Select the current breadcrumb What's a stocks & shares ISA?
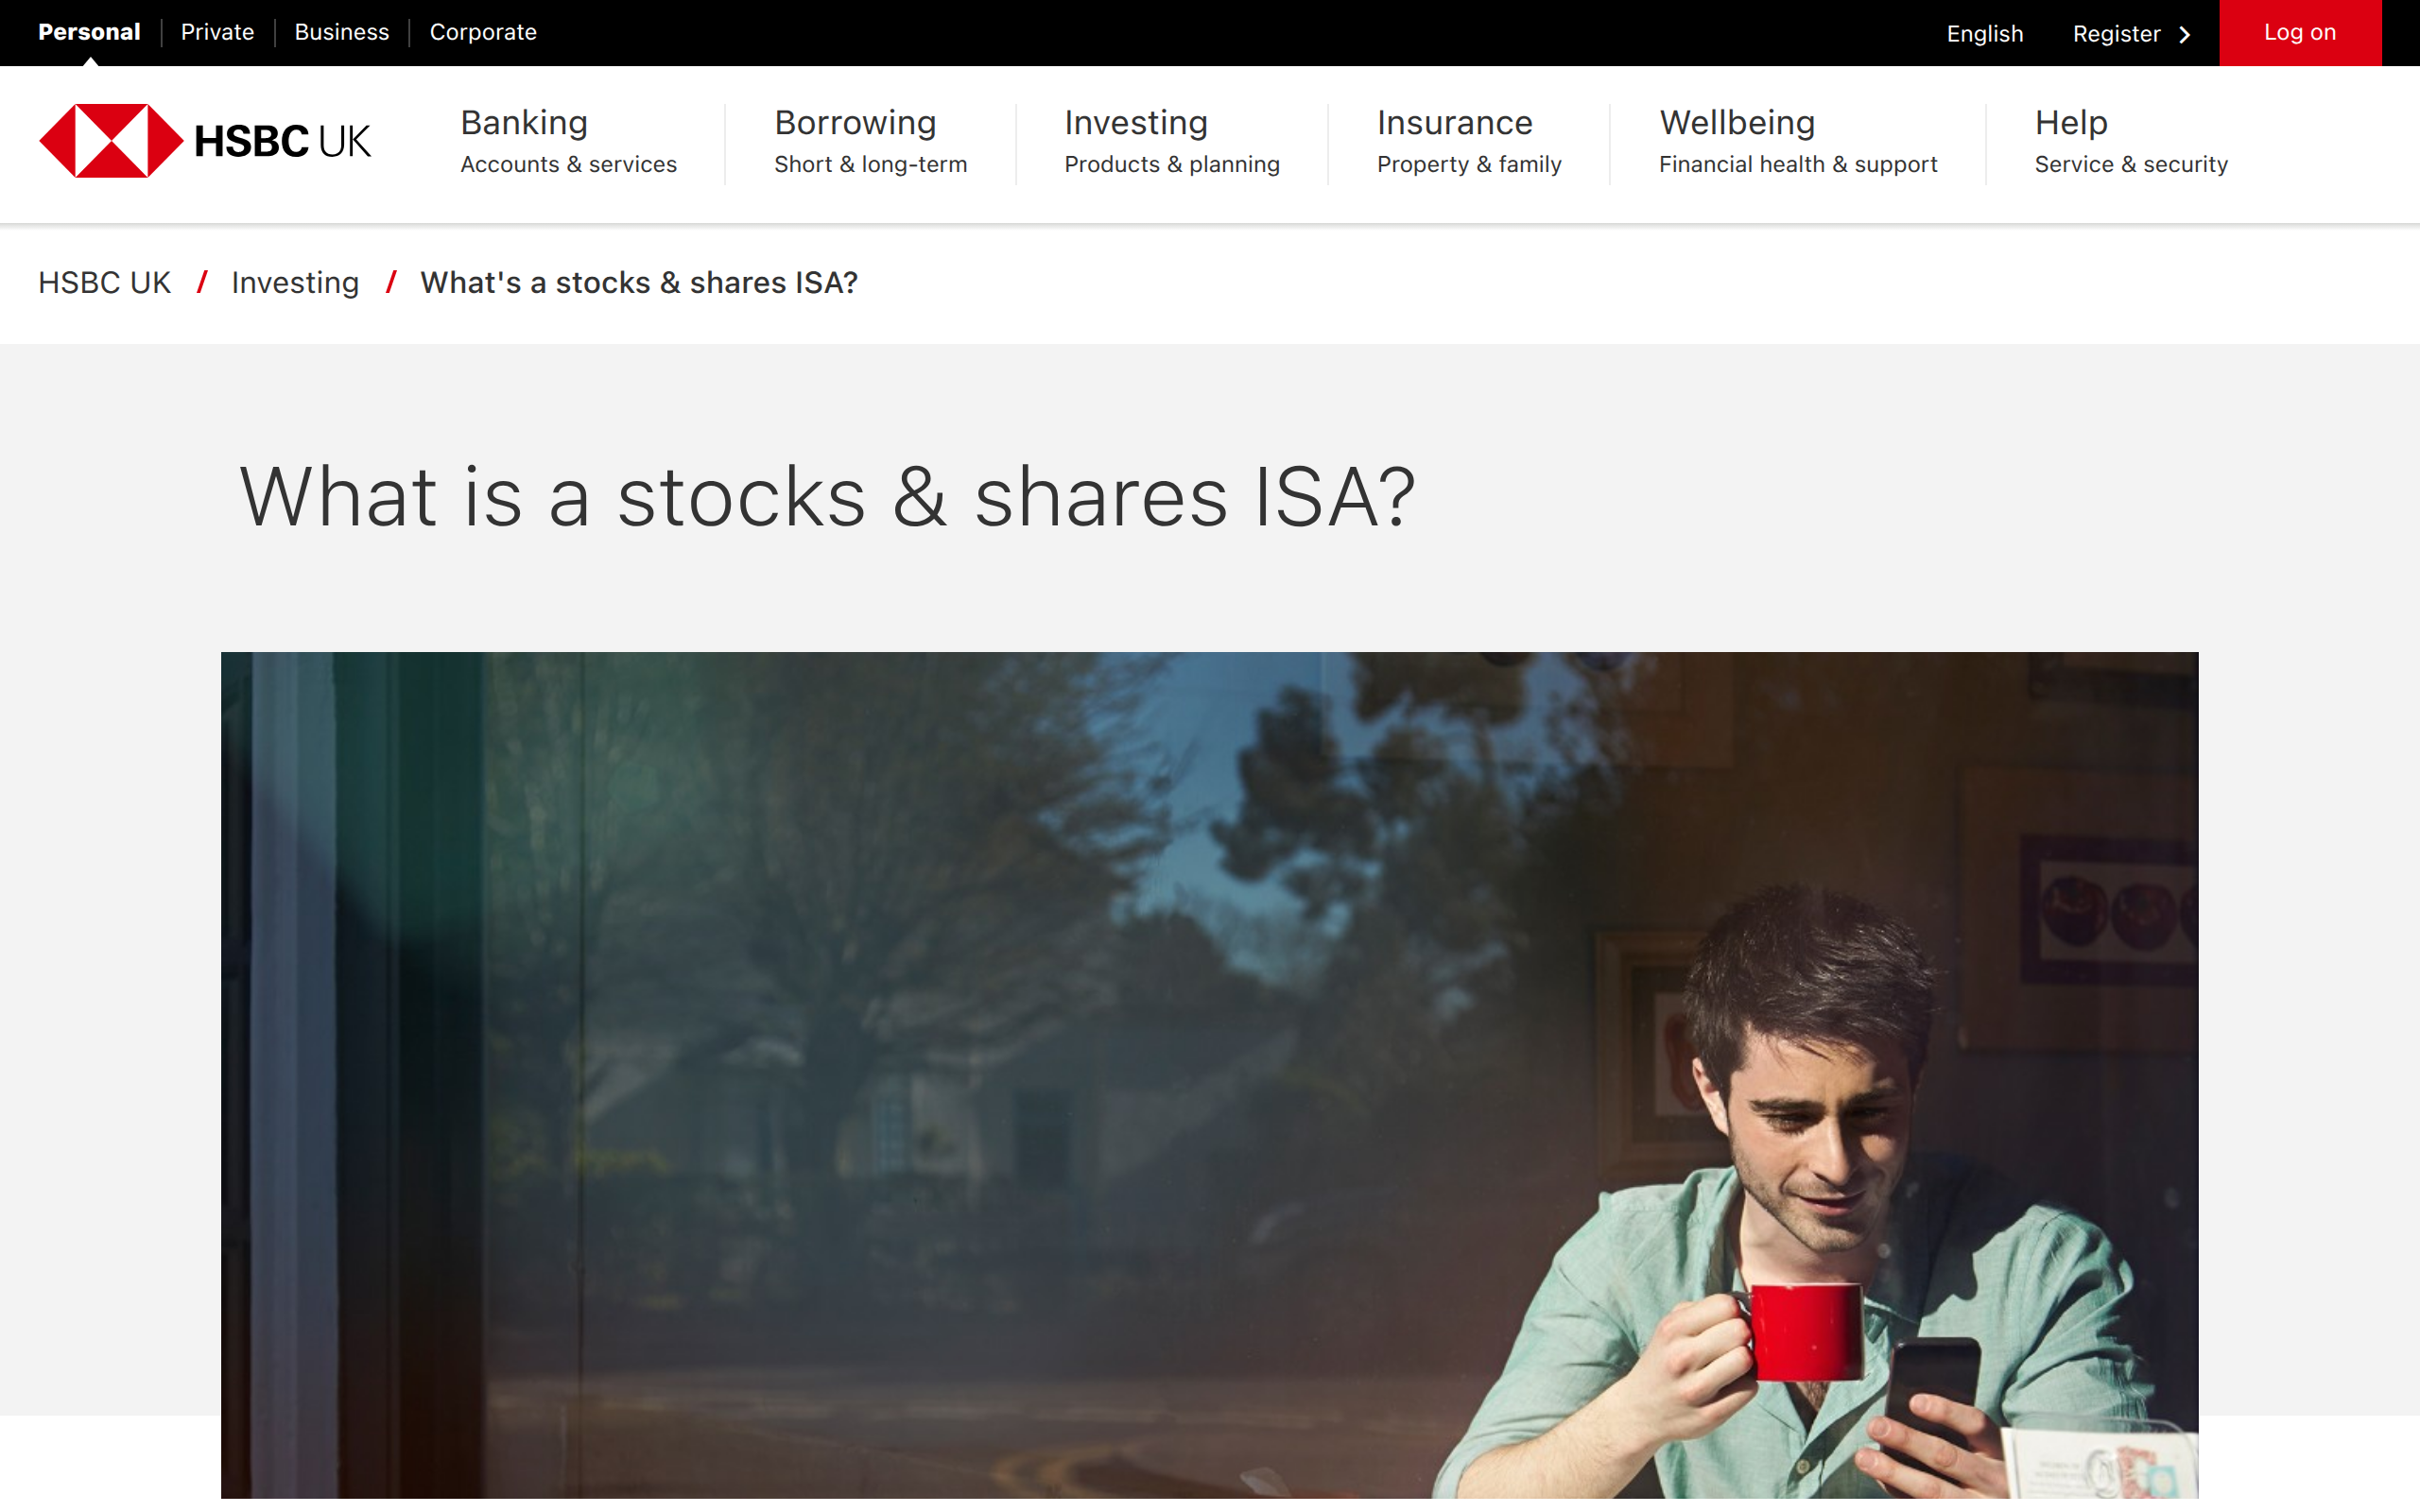The width and height of the screenshot is (2420, 1512). [x=638, y=283]
